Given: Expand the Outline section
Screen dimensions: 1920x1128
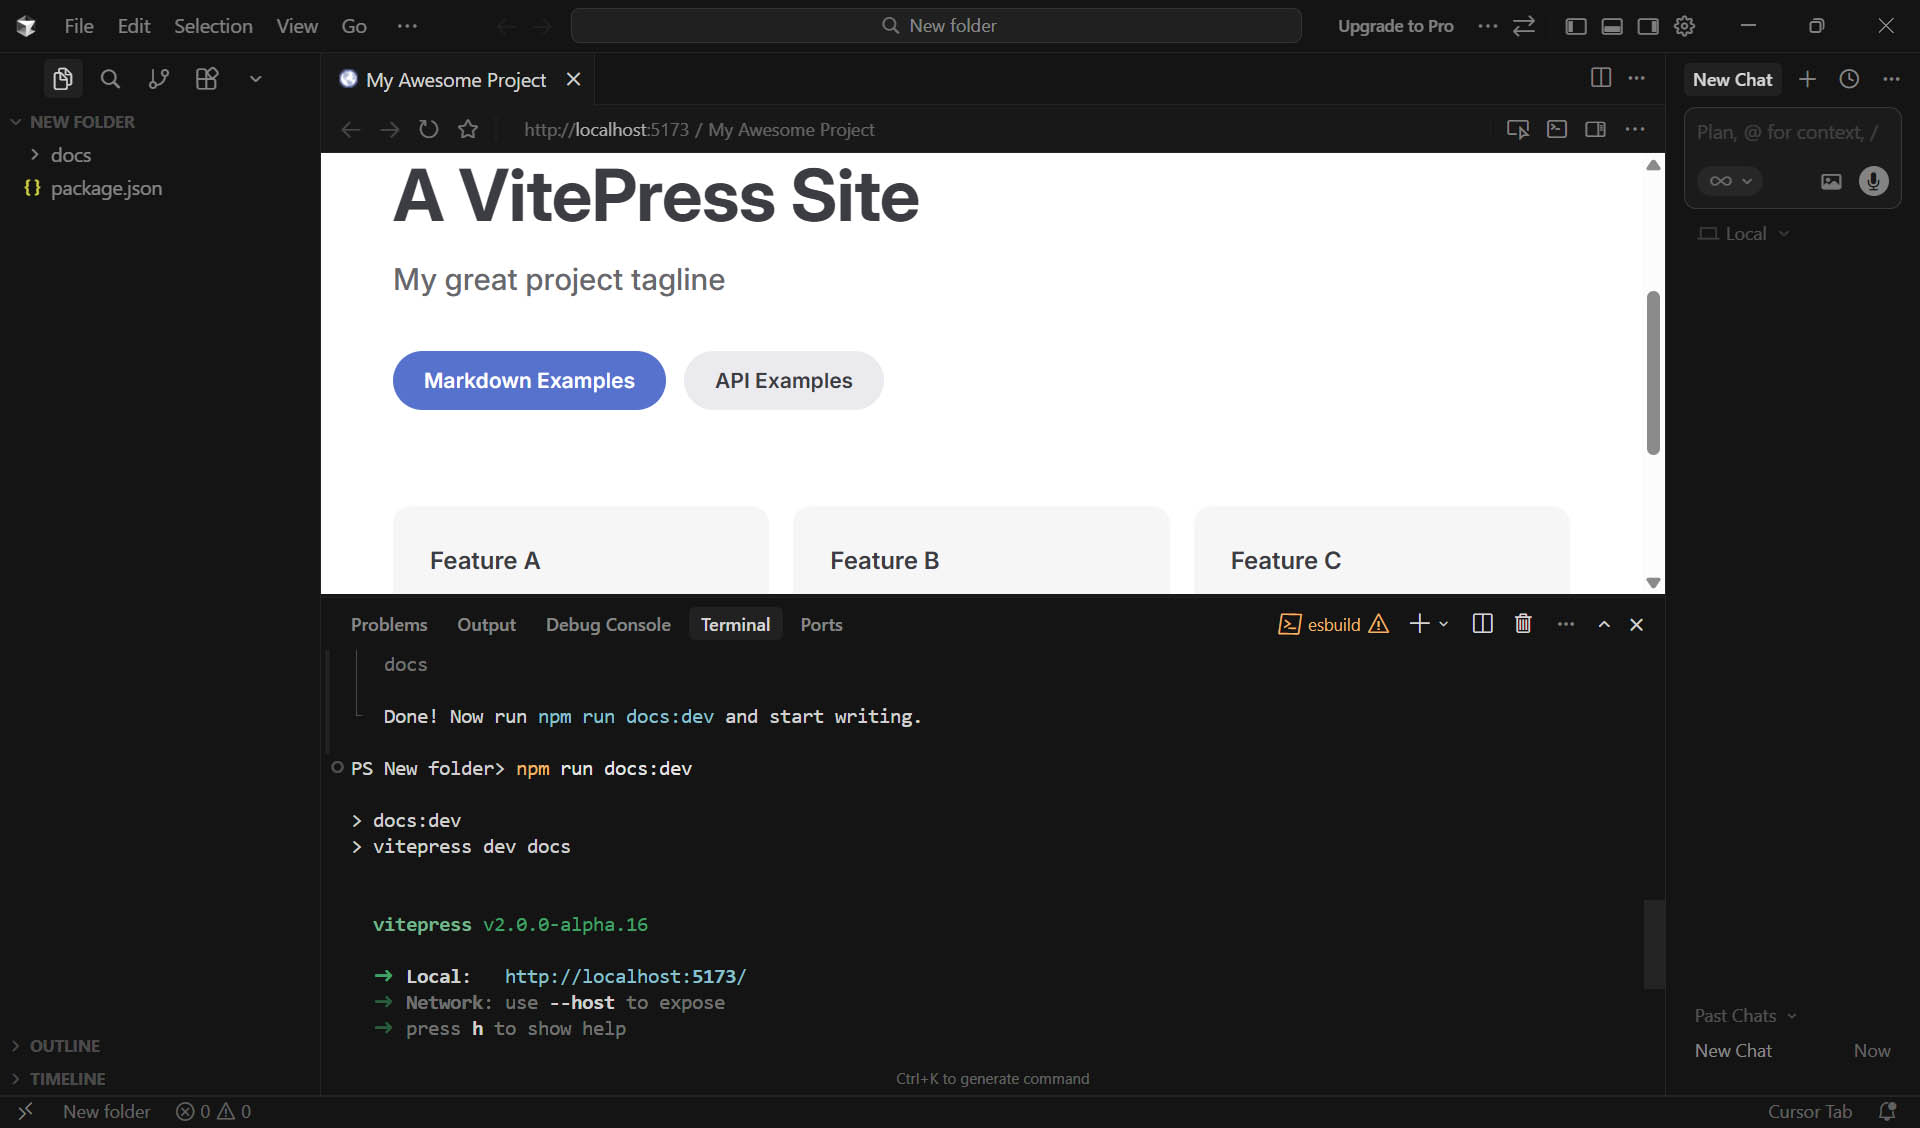Looking at the screenshot, I should coord(64,1046).
